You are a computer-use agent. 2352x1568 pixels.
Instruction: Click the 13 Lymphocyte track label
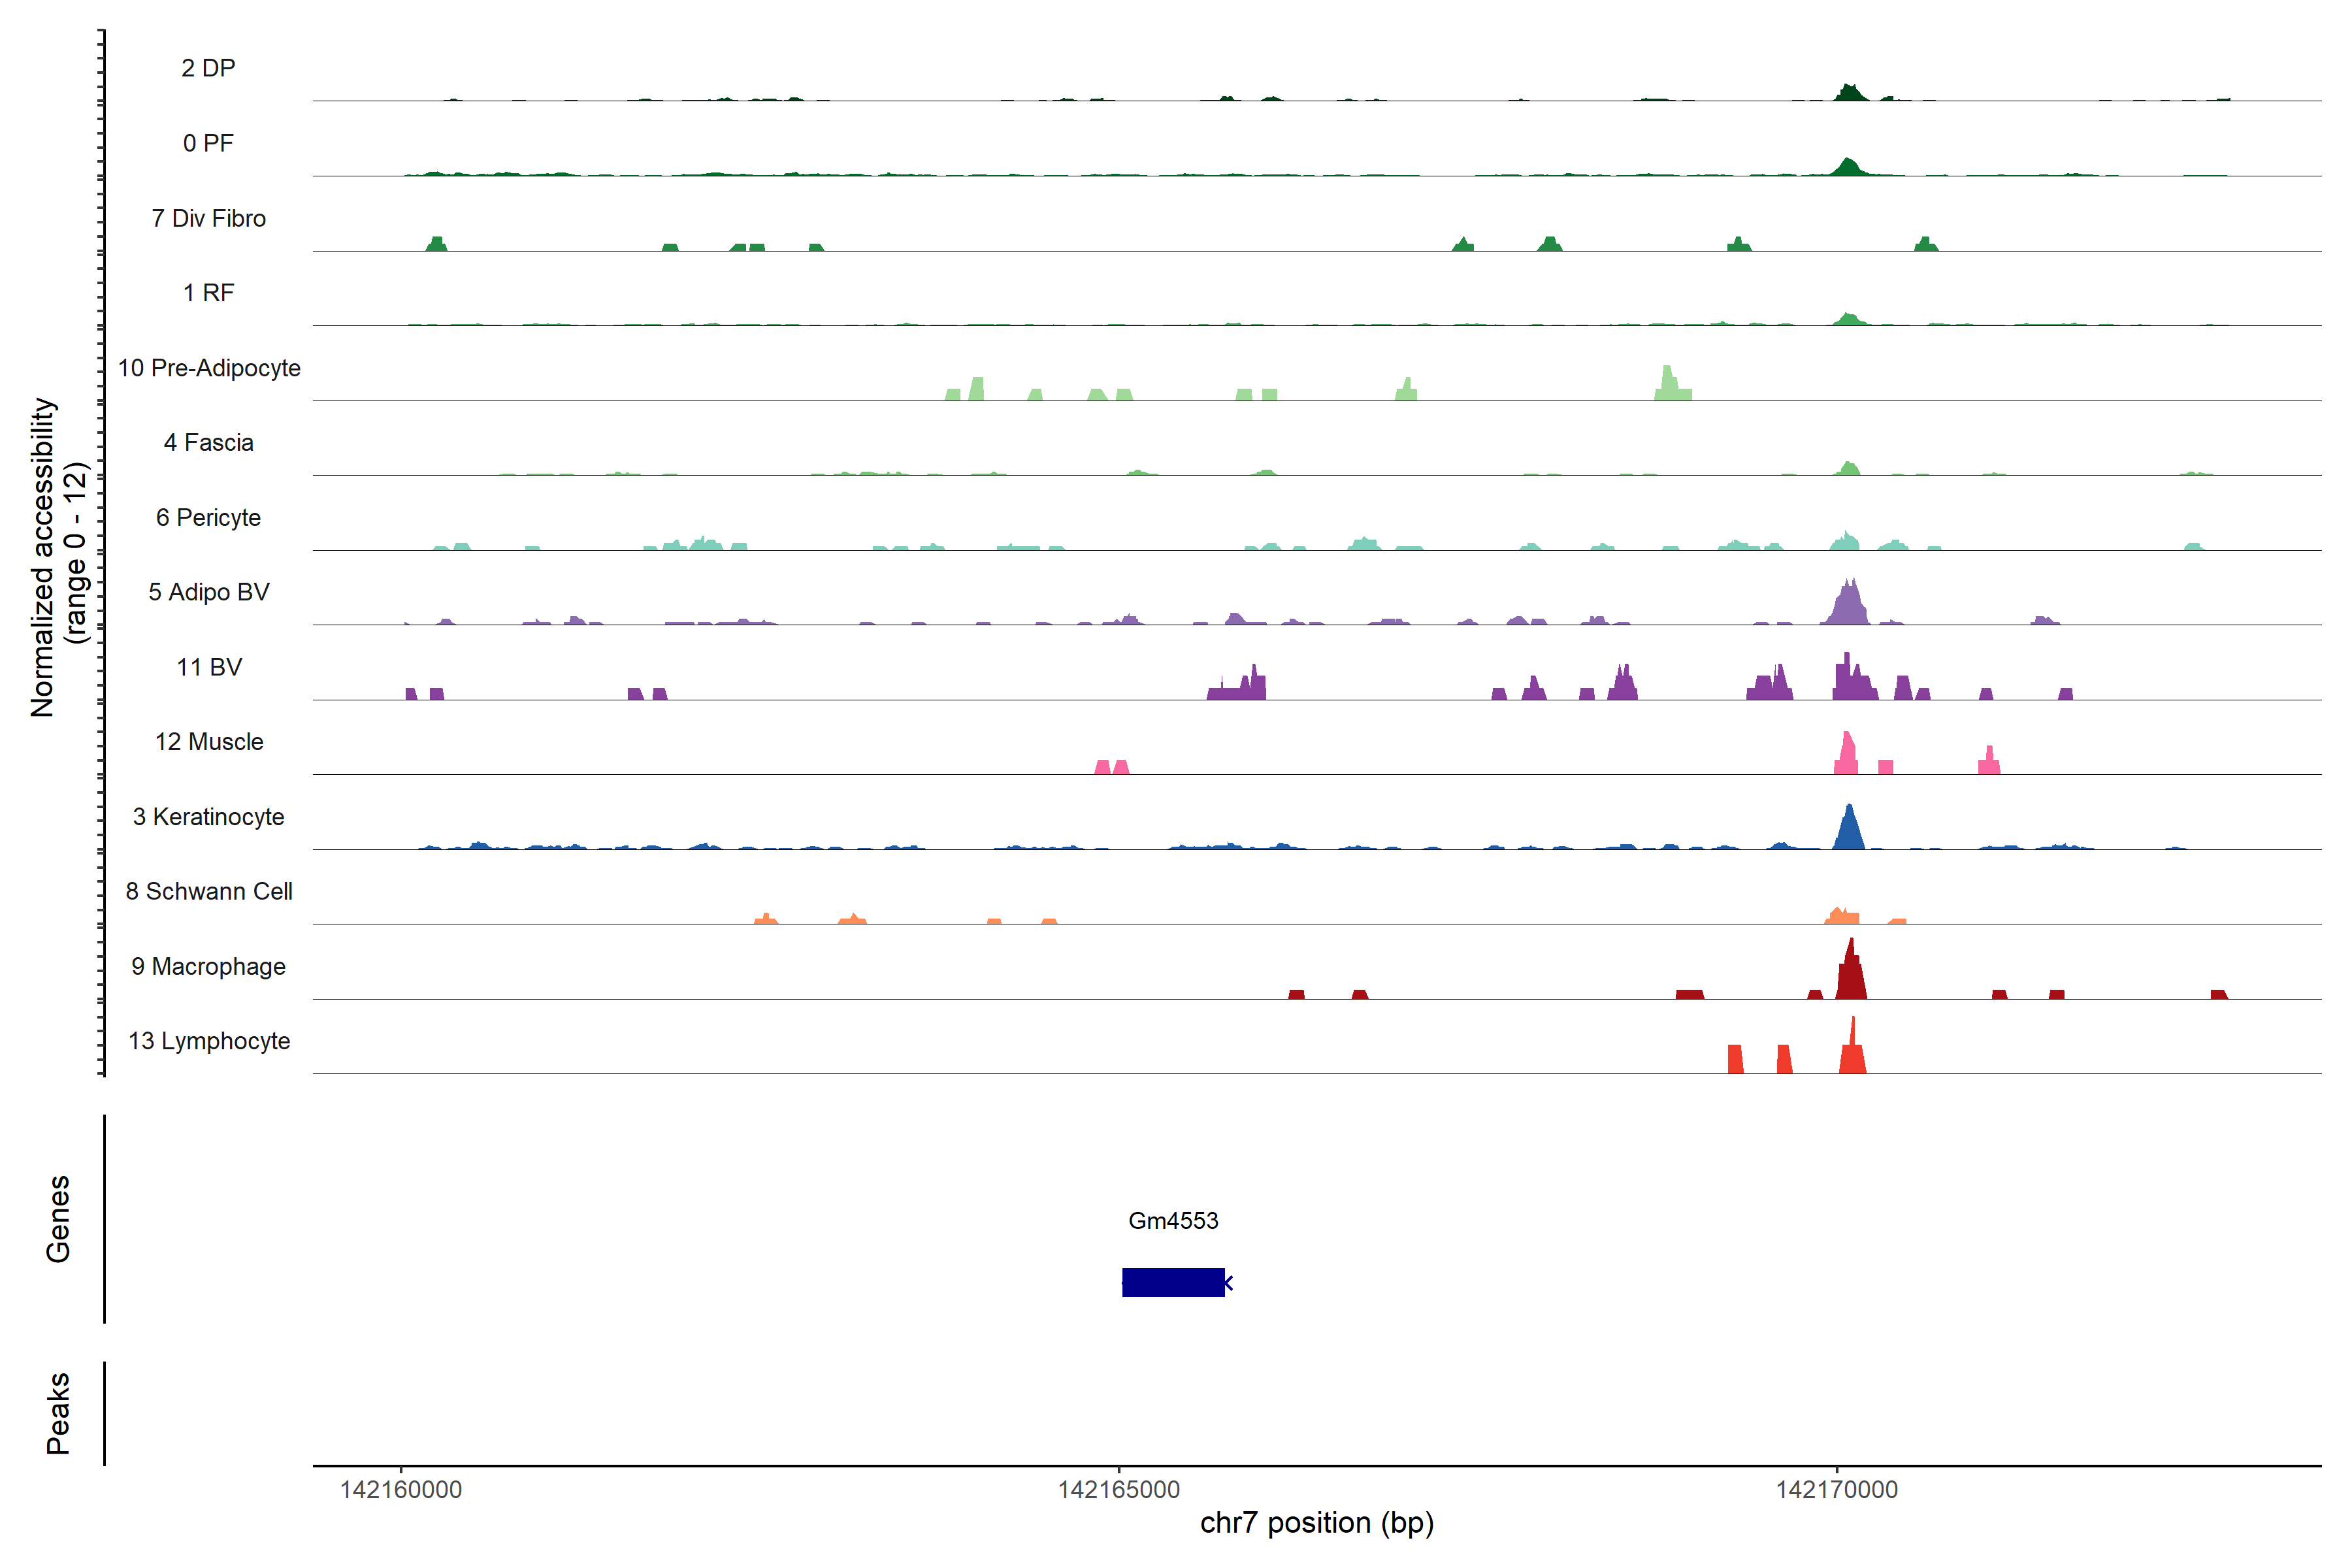pos(208,1041)
